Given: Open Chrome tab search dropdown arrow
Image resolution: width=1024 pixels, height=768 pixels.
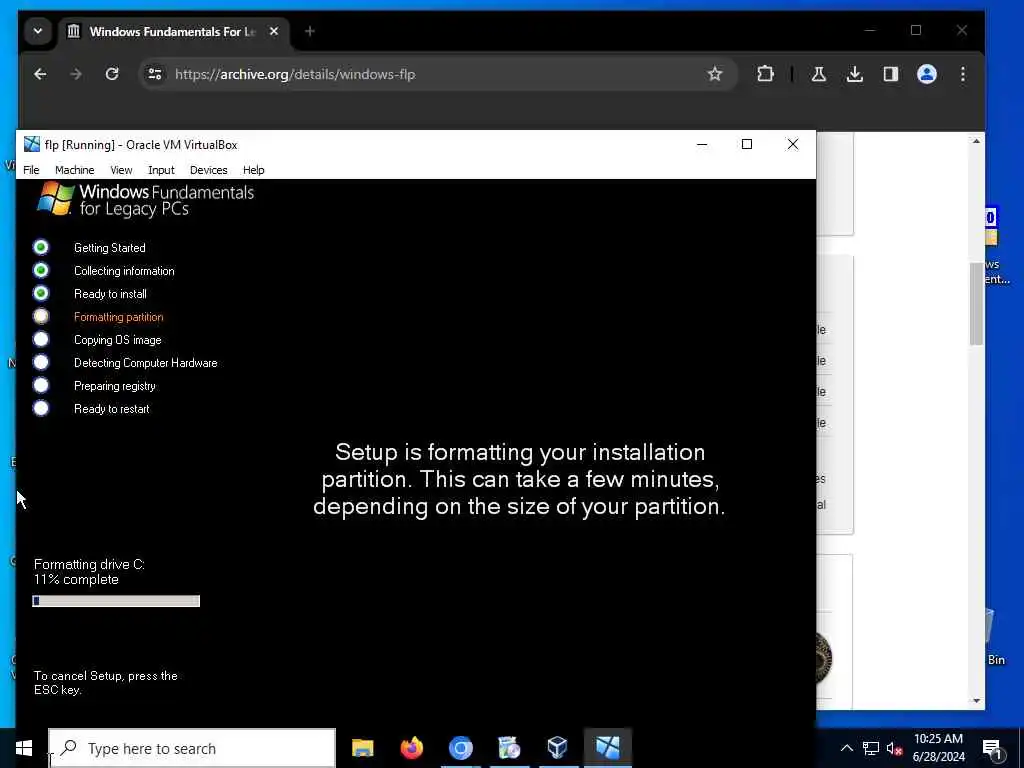Looking at the screenshot, I should (38, 31).
